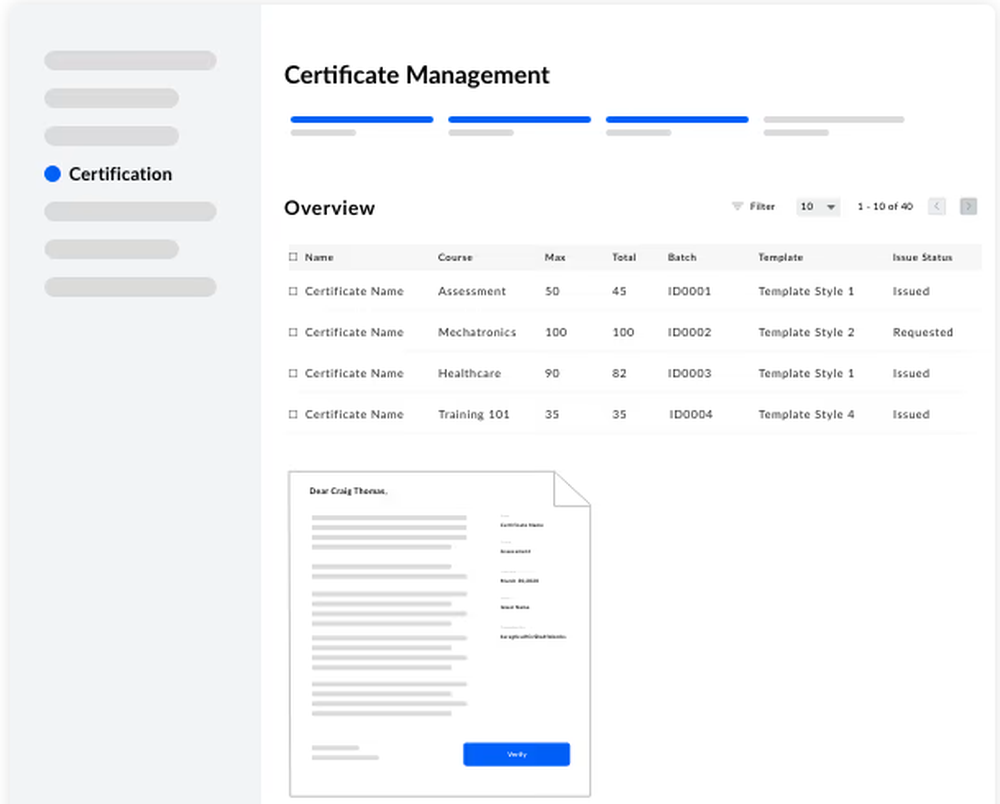Open the certificate preview for Craig Thomas
The width and height of the screenshot is (1000, 804).
(x=438, y=620)
